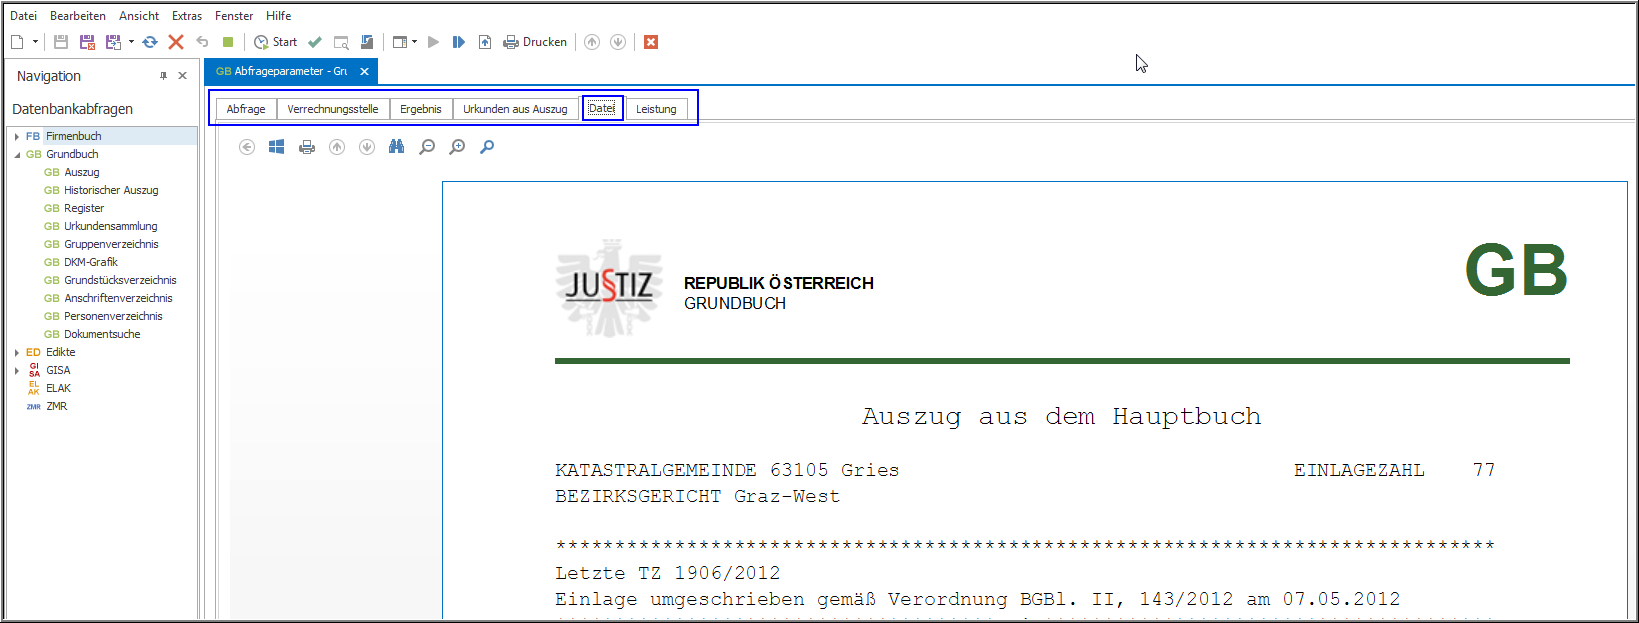Click the preview magnifier window icon
1639x623 pixels.
coord(341,42)
